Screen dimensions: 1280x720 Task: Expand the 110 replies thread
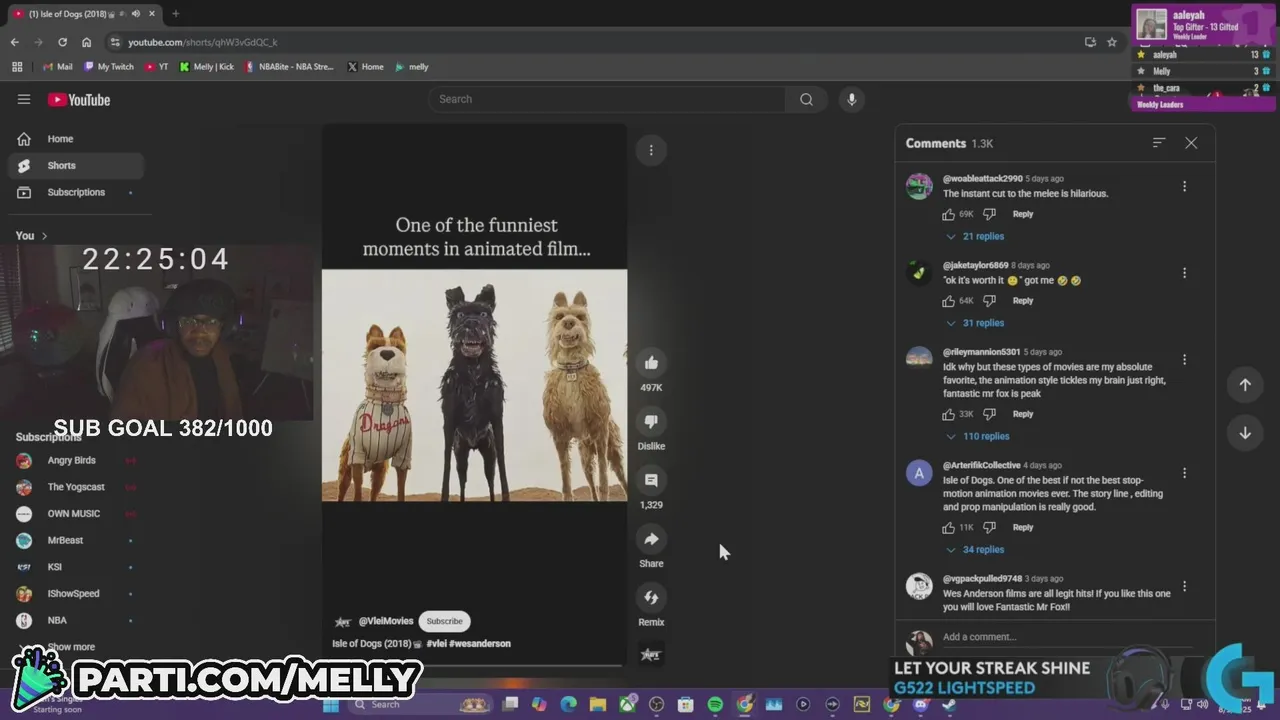click(x=977, y=436)
